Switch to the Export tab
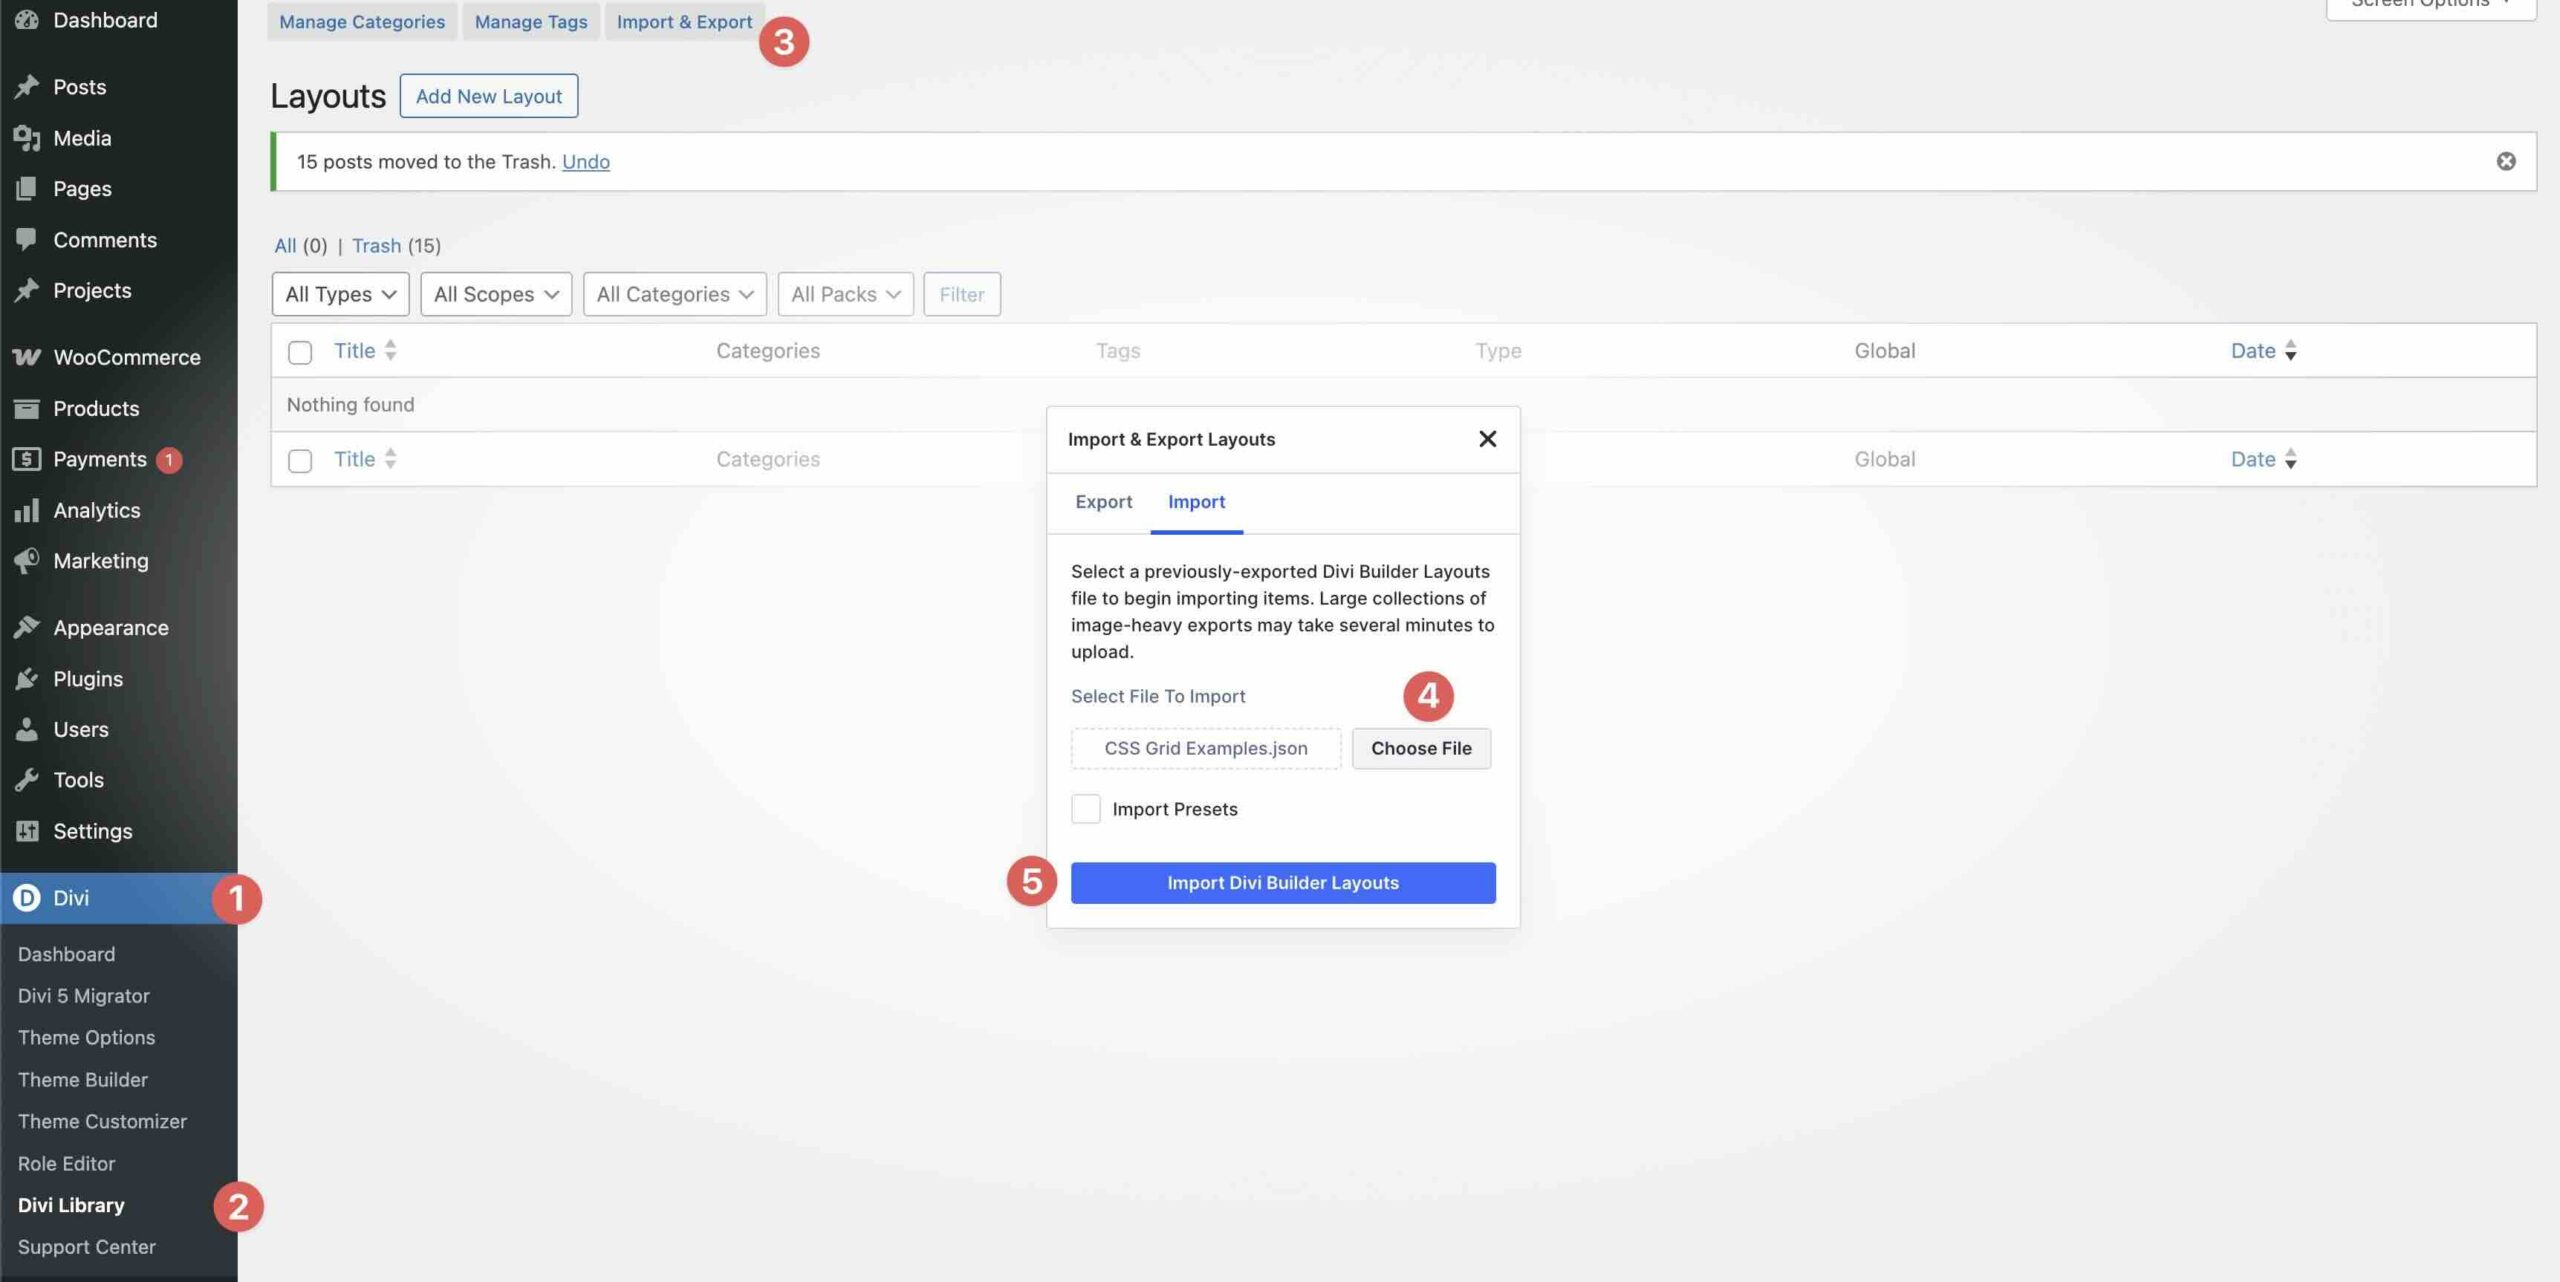The height and width of the screenshot is (1282, 2560). 1103,502
